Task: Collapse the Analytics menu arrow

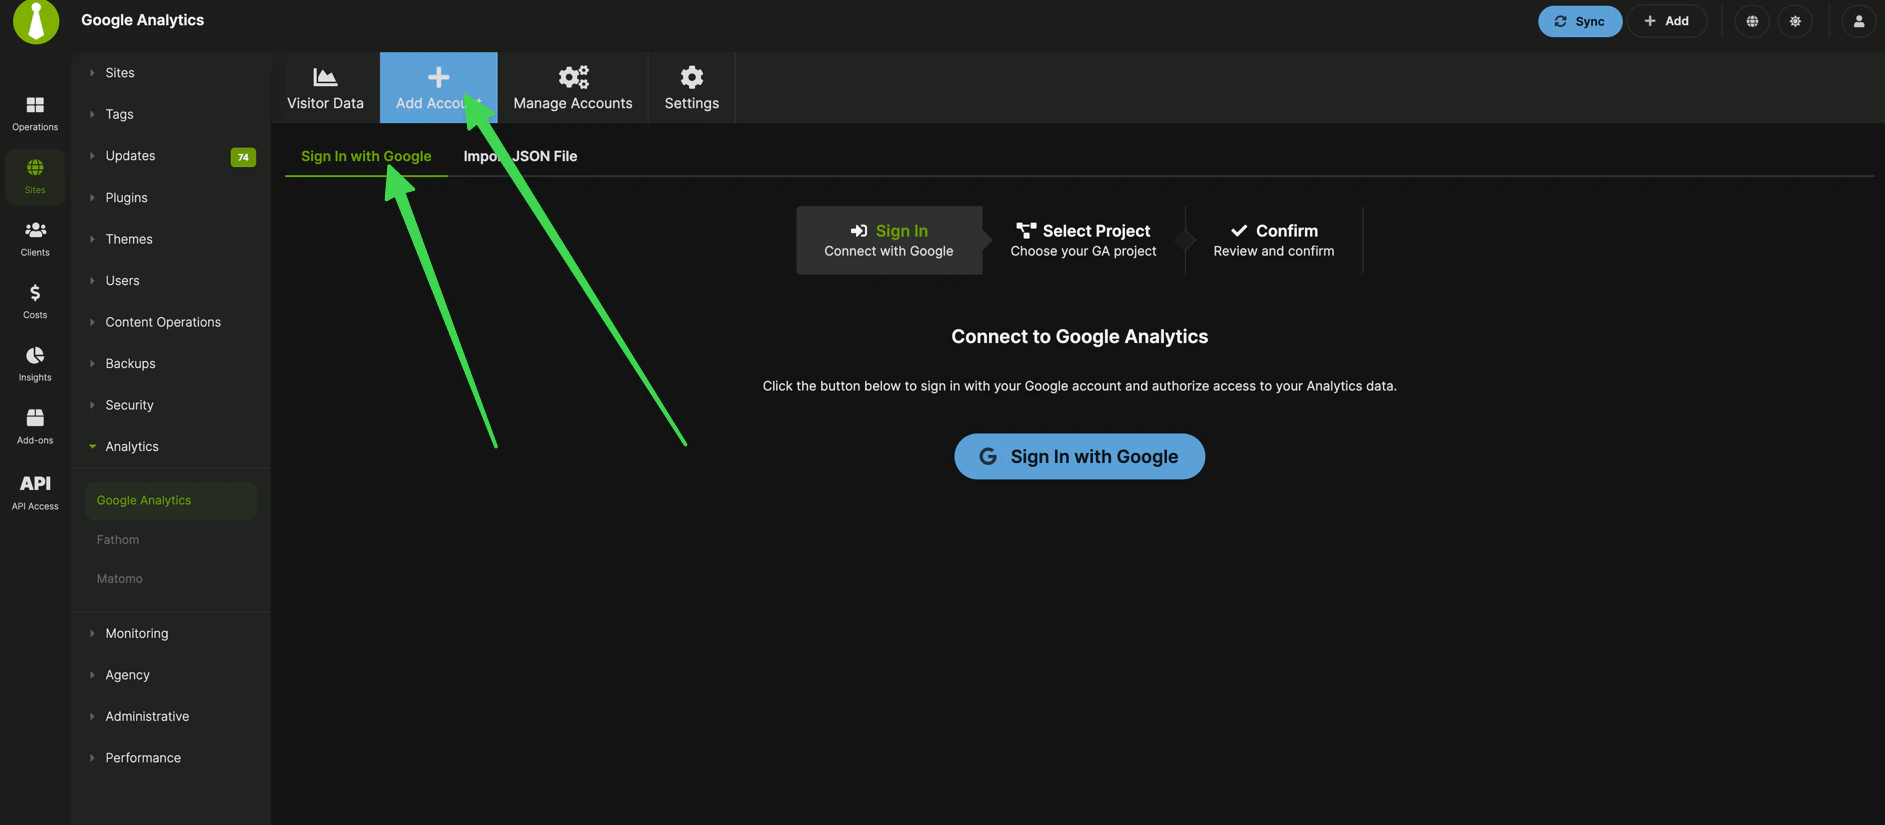Action: pos(92,447)
